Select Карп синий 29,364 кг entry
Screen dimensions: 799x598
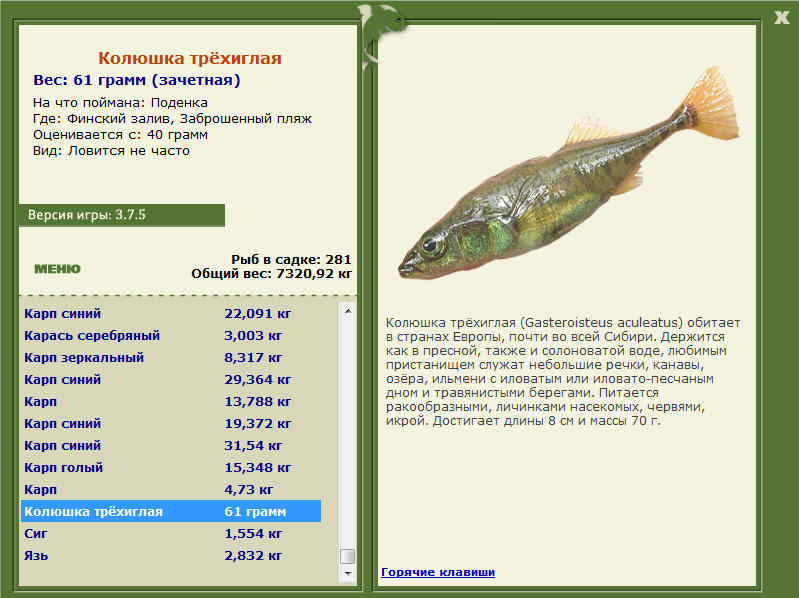coord(171,379)
